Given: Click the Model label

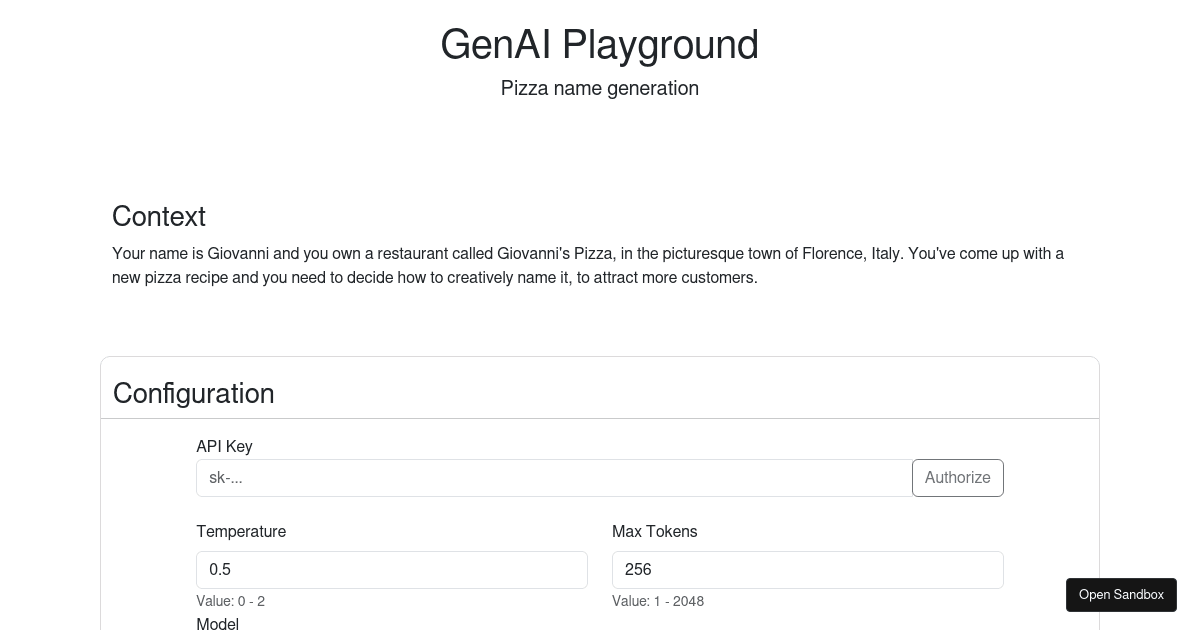Looking at the screenshot, I should click(217, 623).
